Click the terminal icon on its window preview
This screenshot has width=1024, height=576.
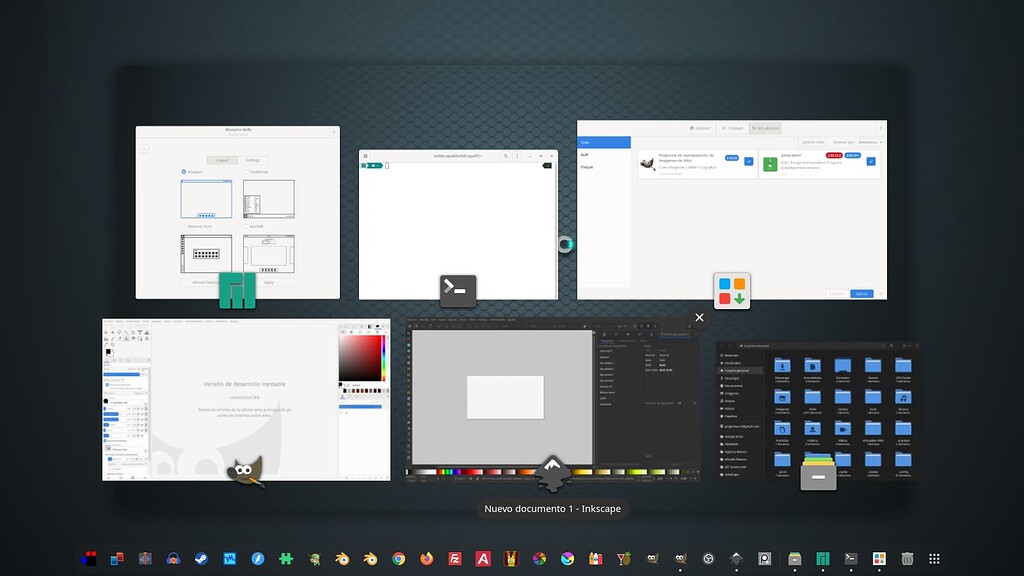pos(458,289)
